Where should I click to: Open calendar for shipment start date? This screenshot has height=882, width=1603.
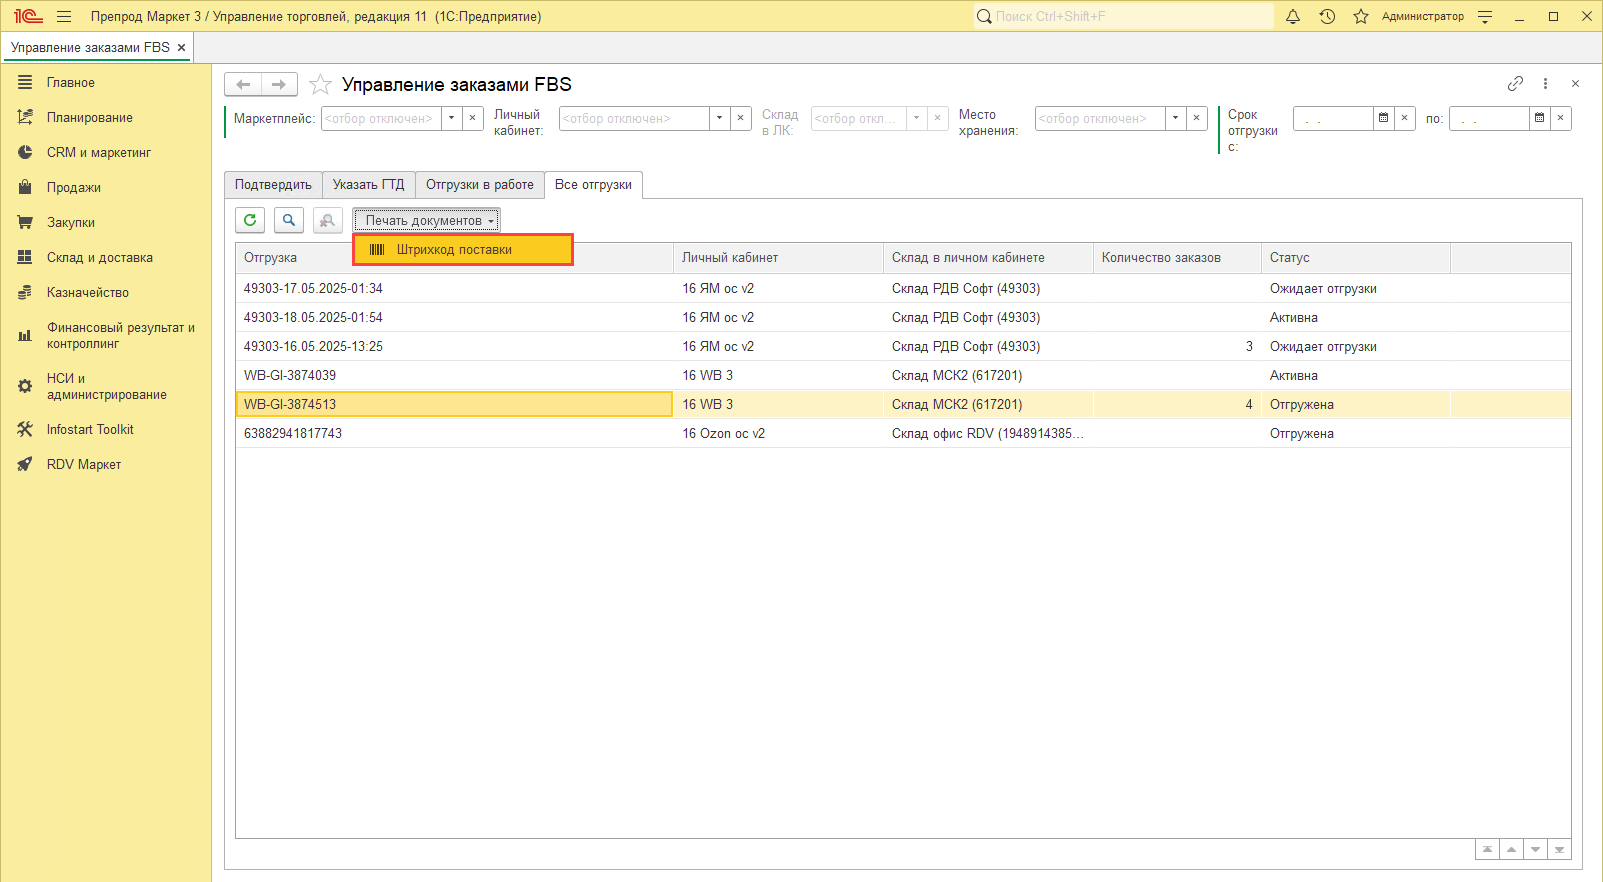point(1383,118)
